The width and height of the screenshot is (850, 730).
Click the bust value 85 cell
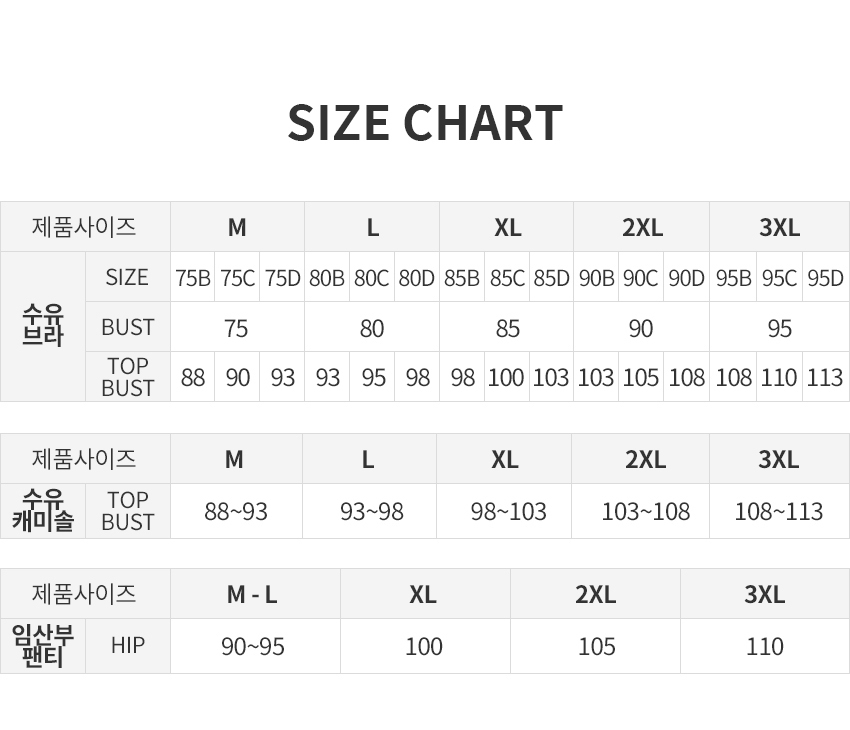(x=507, y=327)
